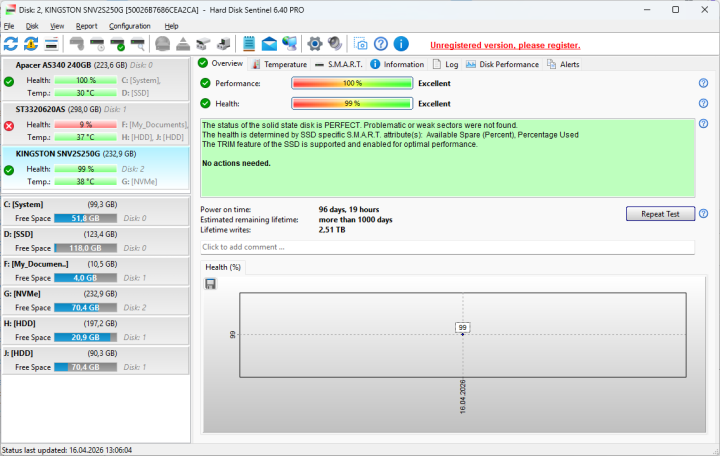720x456 pixels.
Task: Click the help icon beside green status box
Action: click(x=703, y=124)
